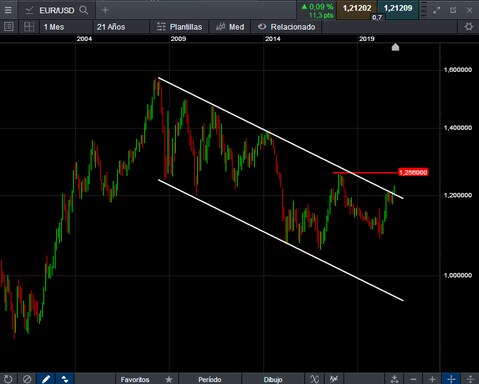Open Plantillas templates menu
The width and height of the screenshot is (479, 384).
(179, 27)
